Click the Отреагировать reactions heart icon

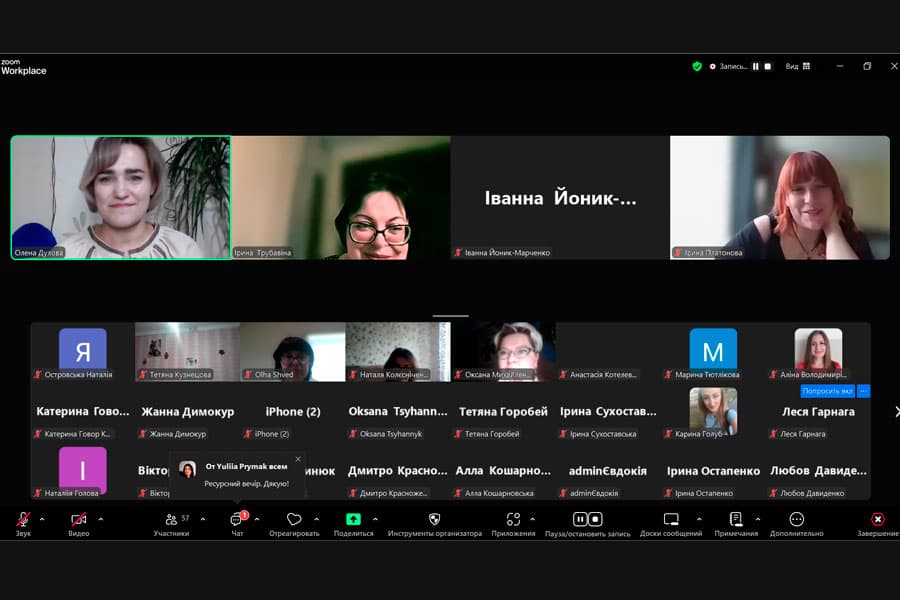tap(294, 521)
